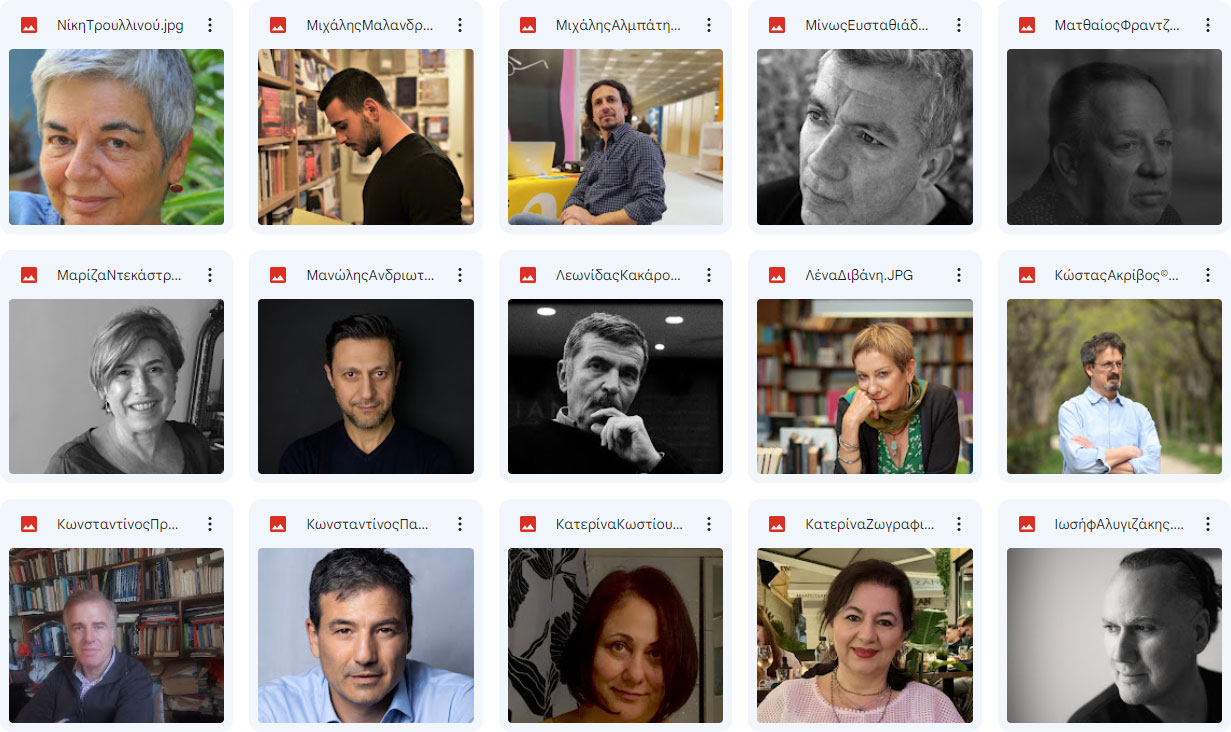Click the ΚωνσταντίνοςΠρ file name

(x=119, y=524)
